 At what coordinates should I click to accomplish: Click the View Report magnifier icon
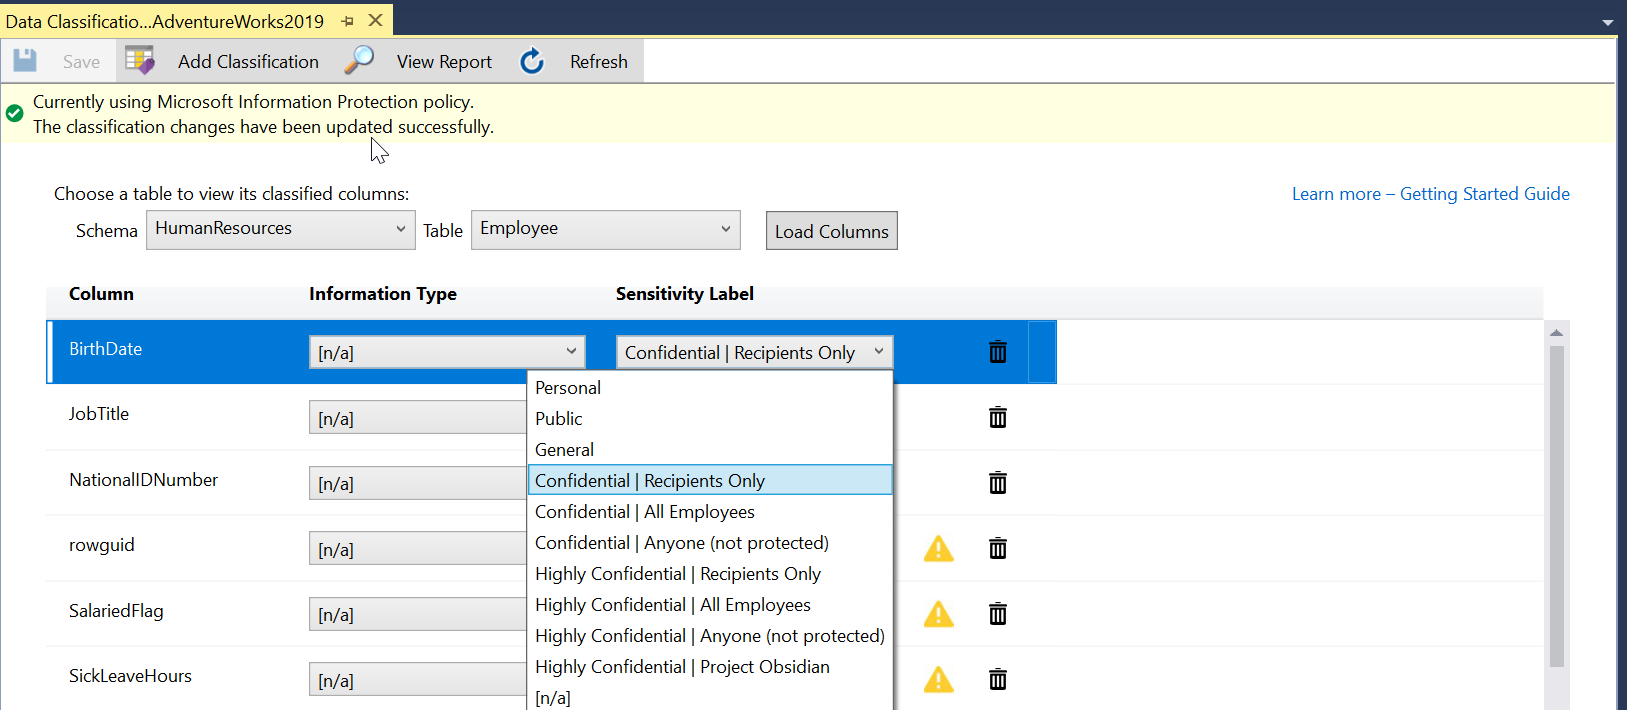pyautogui.click(x=359, y=61)
